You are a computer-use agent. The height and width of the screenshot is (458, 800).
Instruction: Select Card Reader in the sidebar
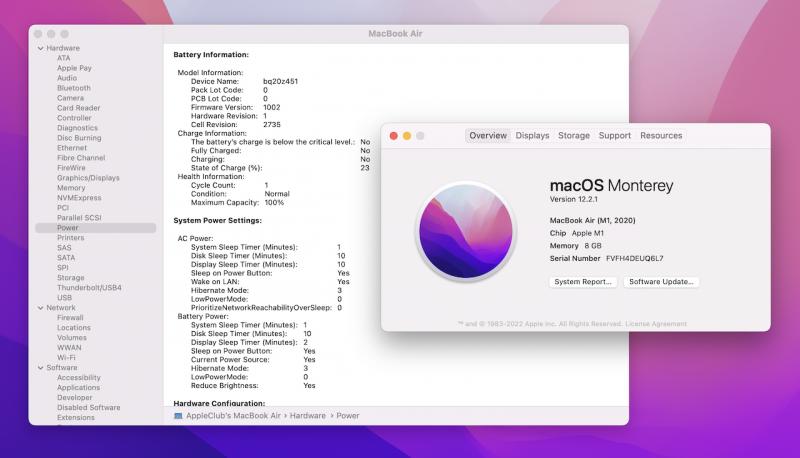click(79, 108)
